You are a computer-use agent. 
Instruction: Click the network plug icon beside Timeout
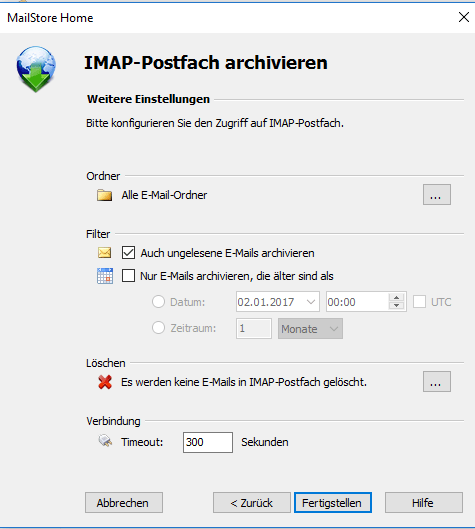(x=105, y=441)
